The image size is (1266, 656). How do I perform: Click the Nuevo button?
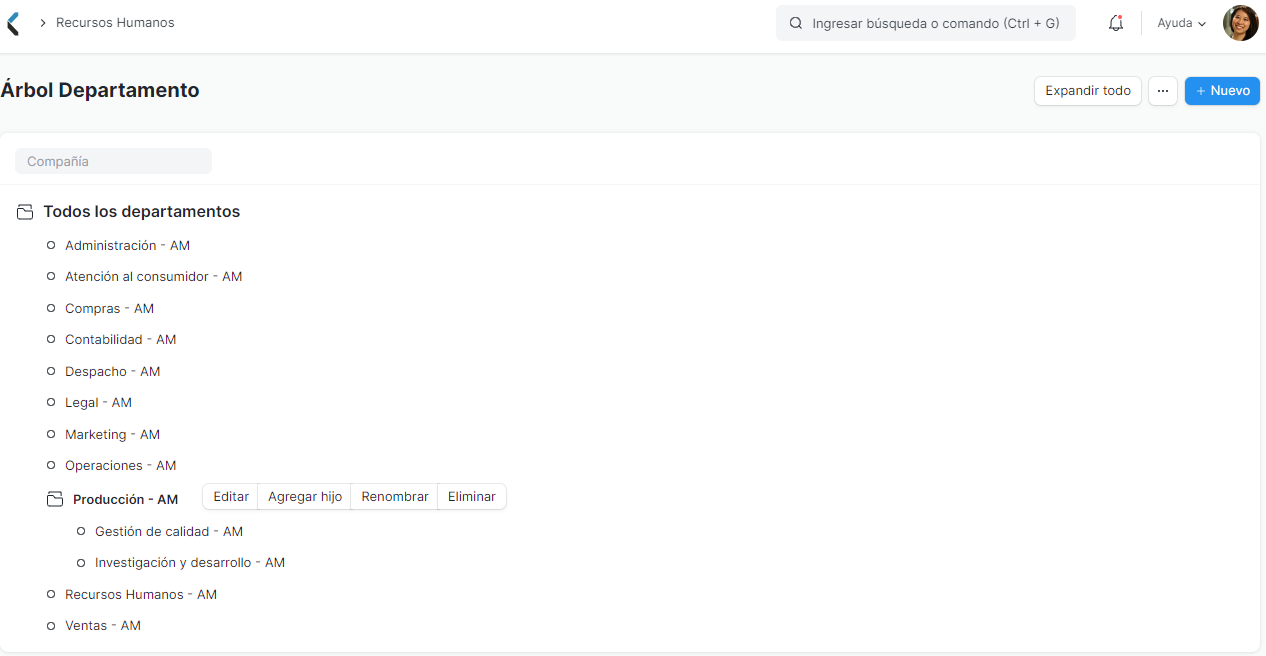(1222, 91)
